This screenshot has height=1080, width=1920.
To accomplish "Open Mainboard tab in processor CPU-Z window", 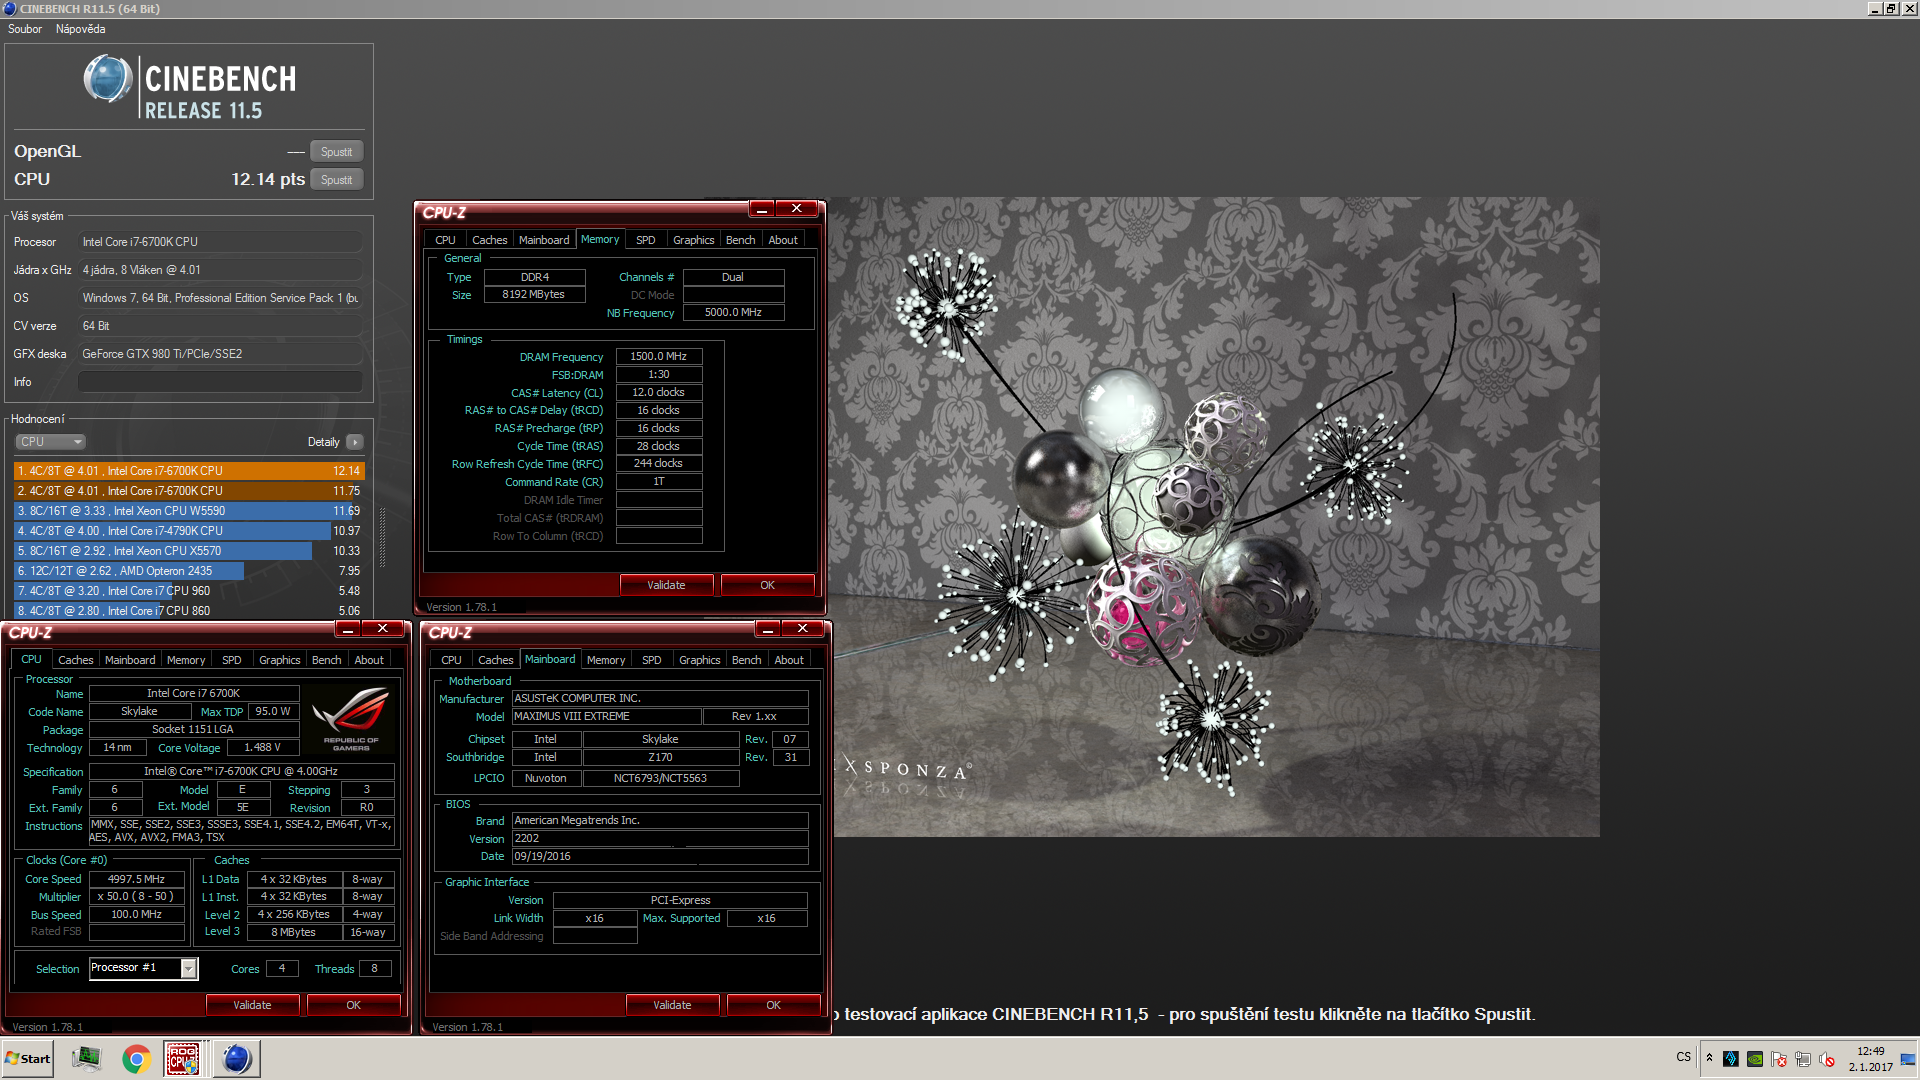I will [130, 660].
